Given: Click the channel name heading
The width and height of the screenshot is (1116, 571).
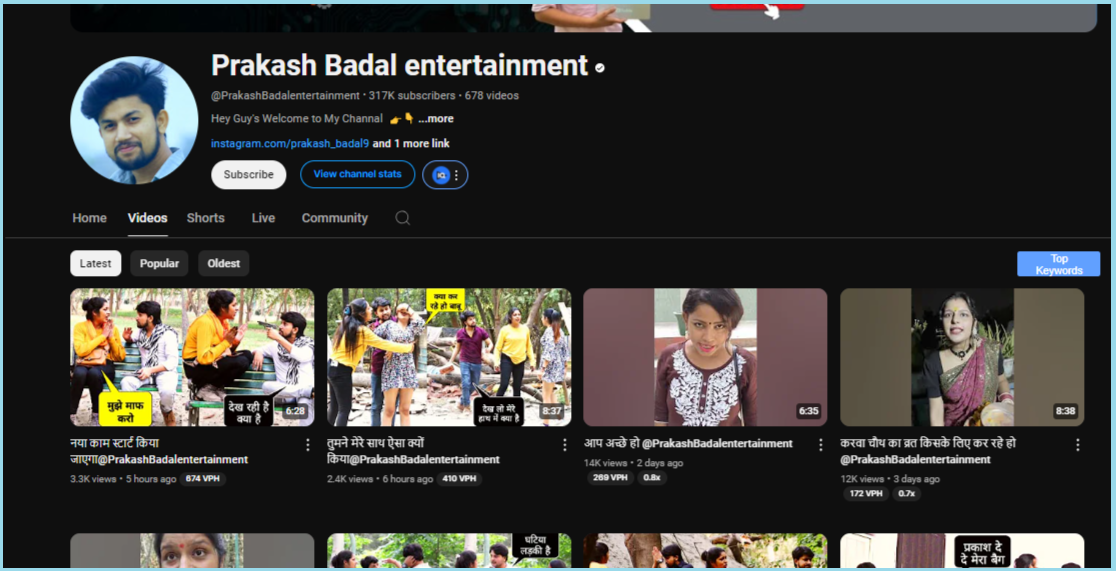Looking at the screenshot, I should pos(399,66).
